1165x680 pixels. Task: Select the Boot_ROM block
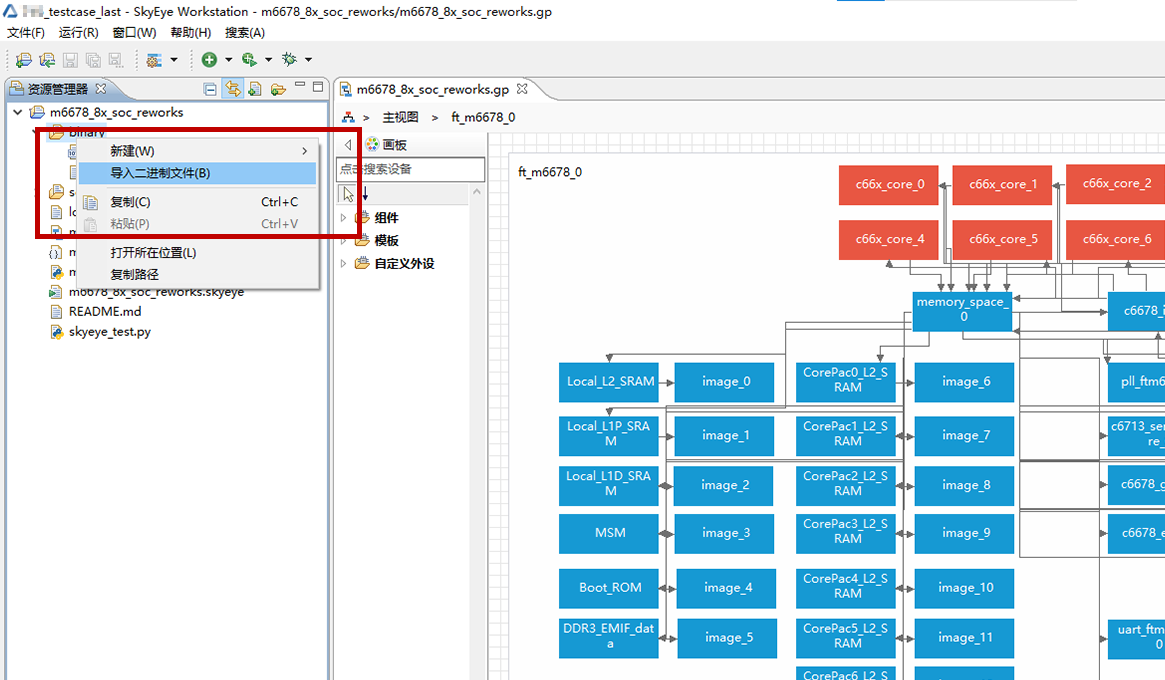click(609, 589)
